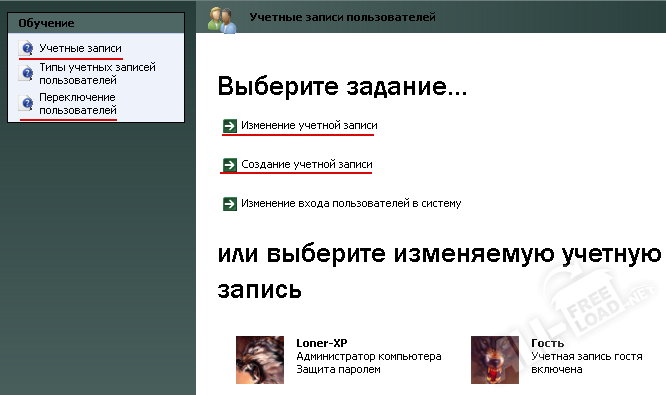Image resolution: width=666 pixels, height=395 pixels.
Task: Click the user accounts icon in the header
Action: tap(222, 20)
